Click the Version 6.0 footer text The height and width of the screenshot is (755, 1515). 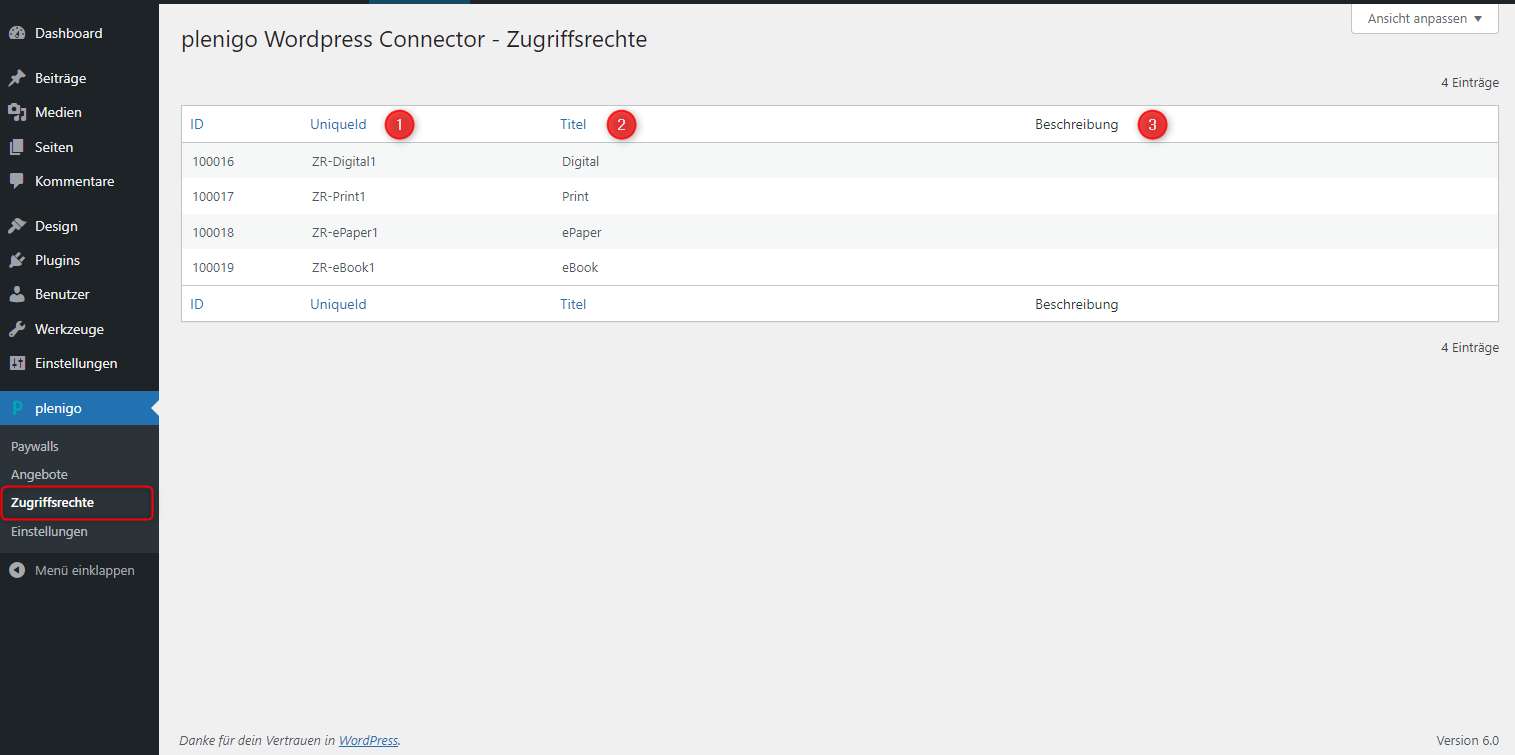tap(1467, 741)
